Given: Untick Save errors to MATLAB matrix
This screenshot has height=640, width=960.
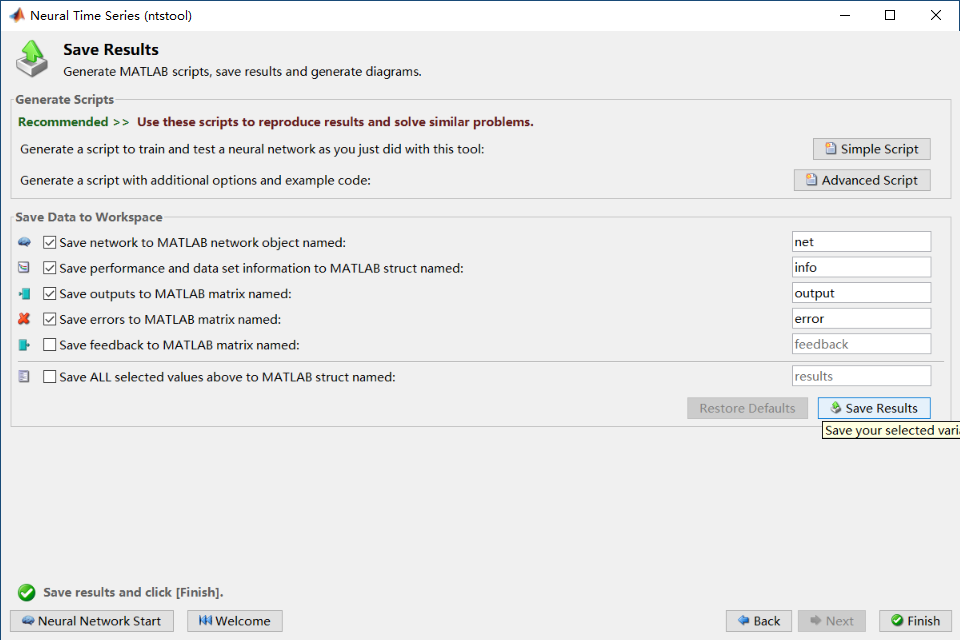Looking at the screenshot, I should click(50, 319).
